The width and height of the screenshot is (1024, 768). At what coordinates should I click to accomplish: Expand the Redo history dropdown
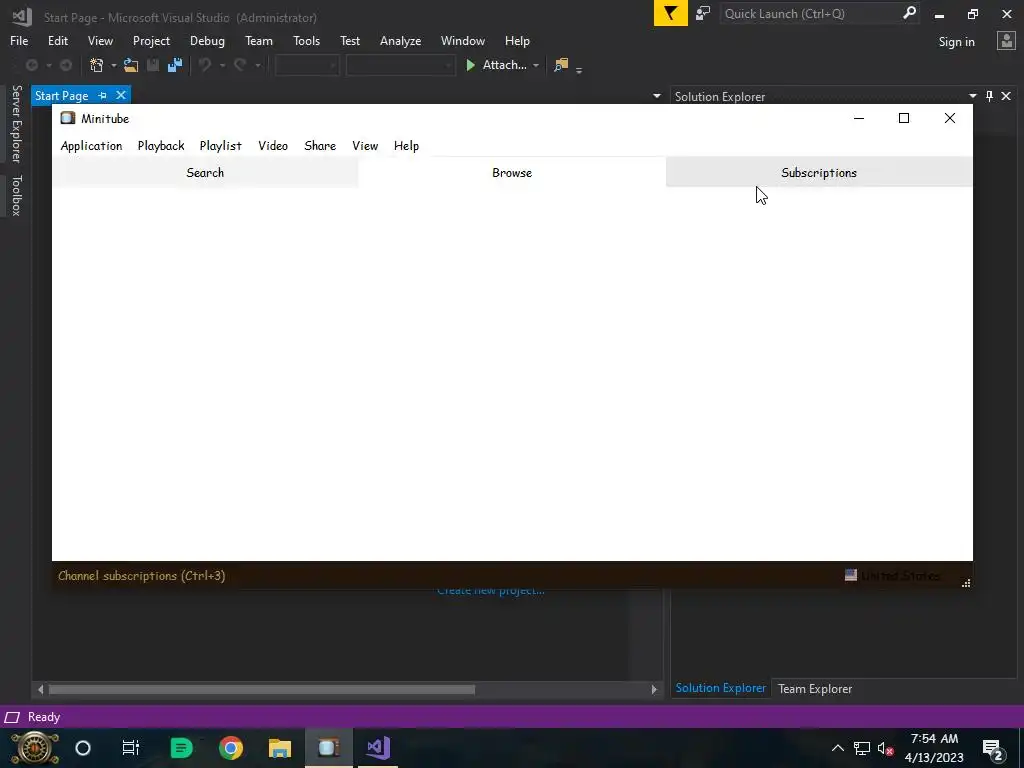coord(258,65)
